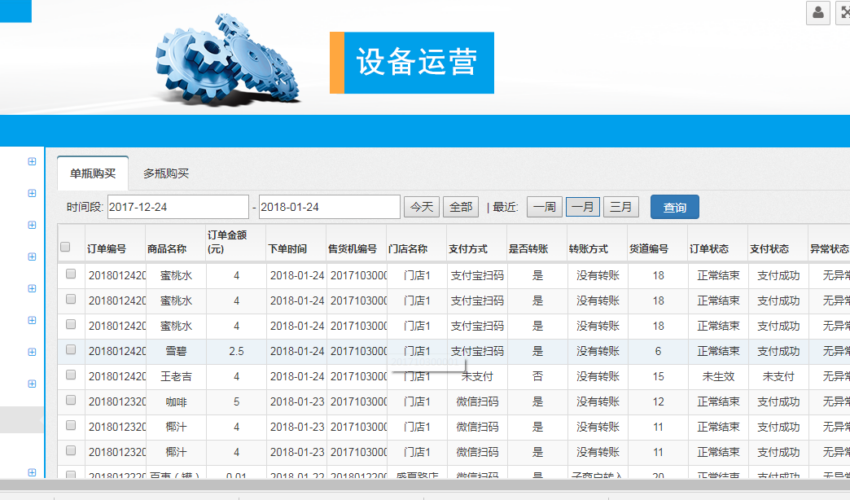Click the 设备运营 title banner
This screenshot has width=850, height=500.
[412, 62]
